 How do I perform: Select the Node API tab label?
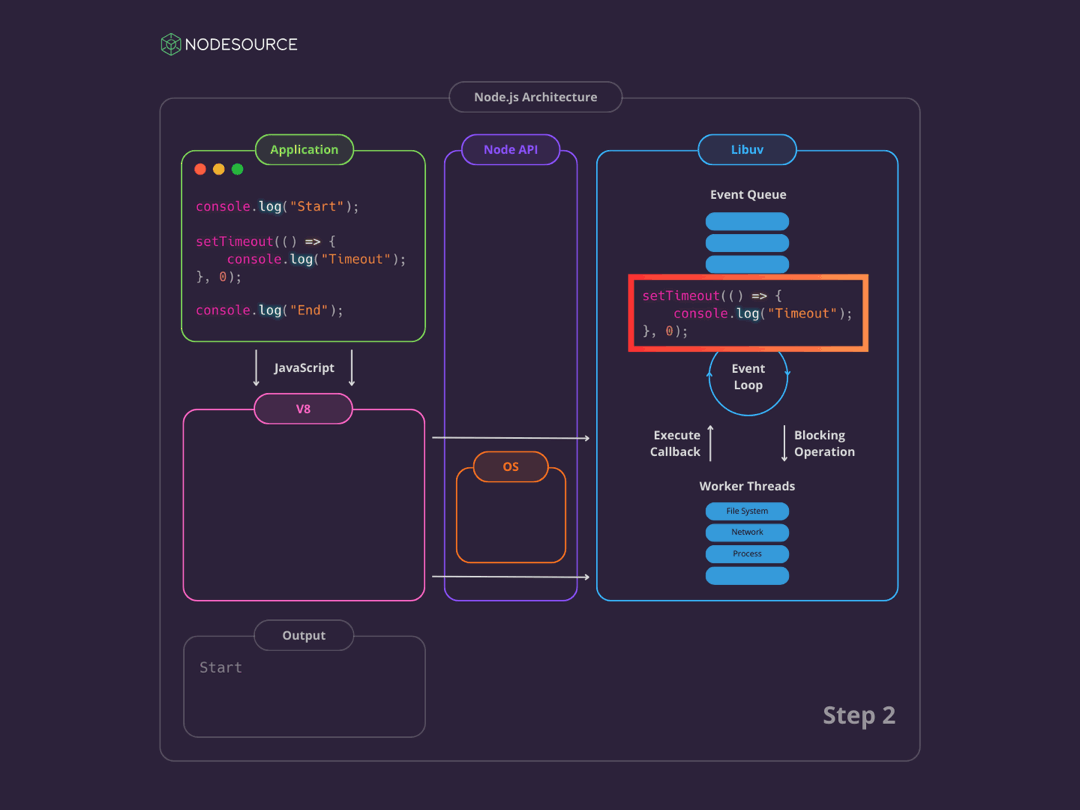tap(510, 150)
